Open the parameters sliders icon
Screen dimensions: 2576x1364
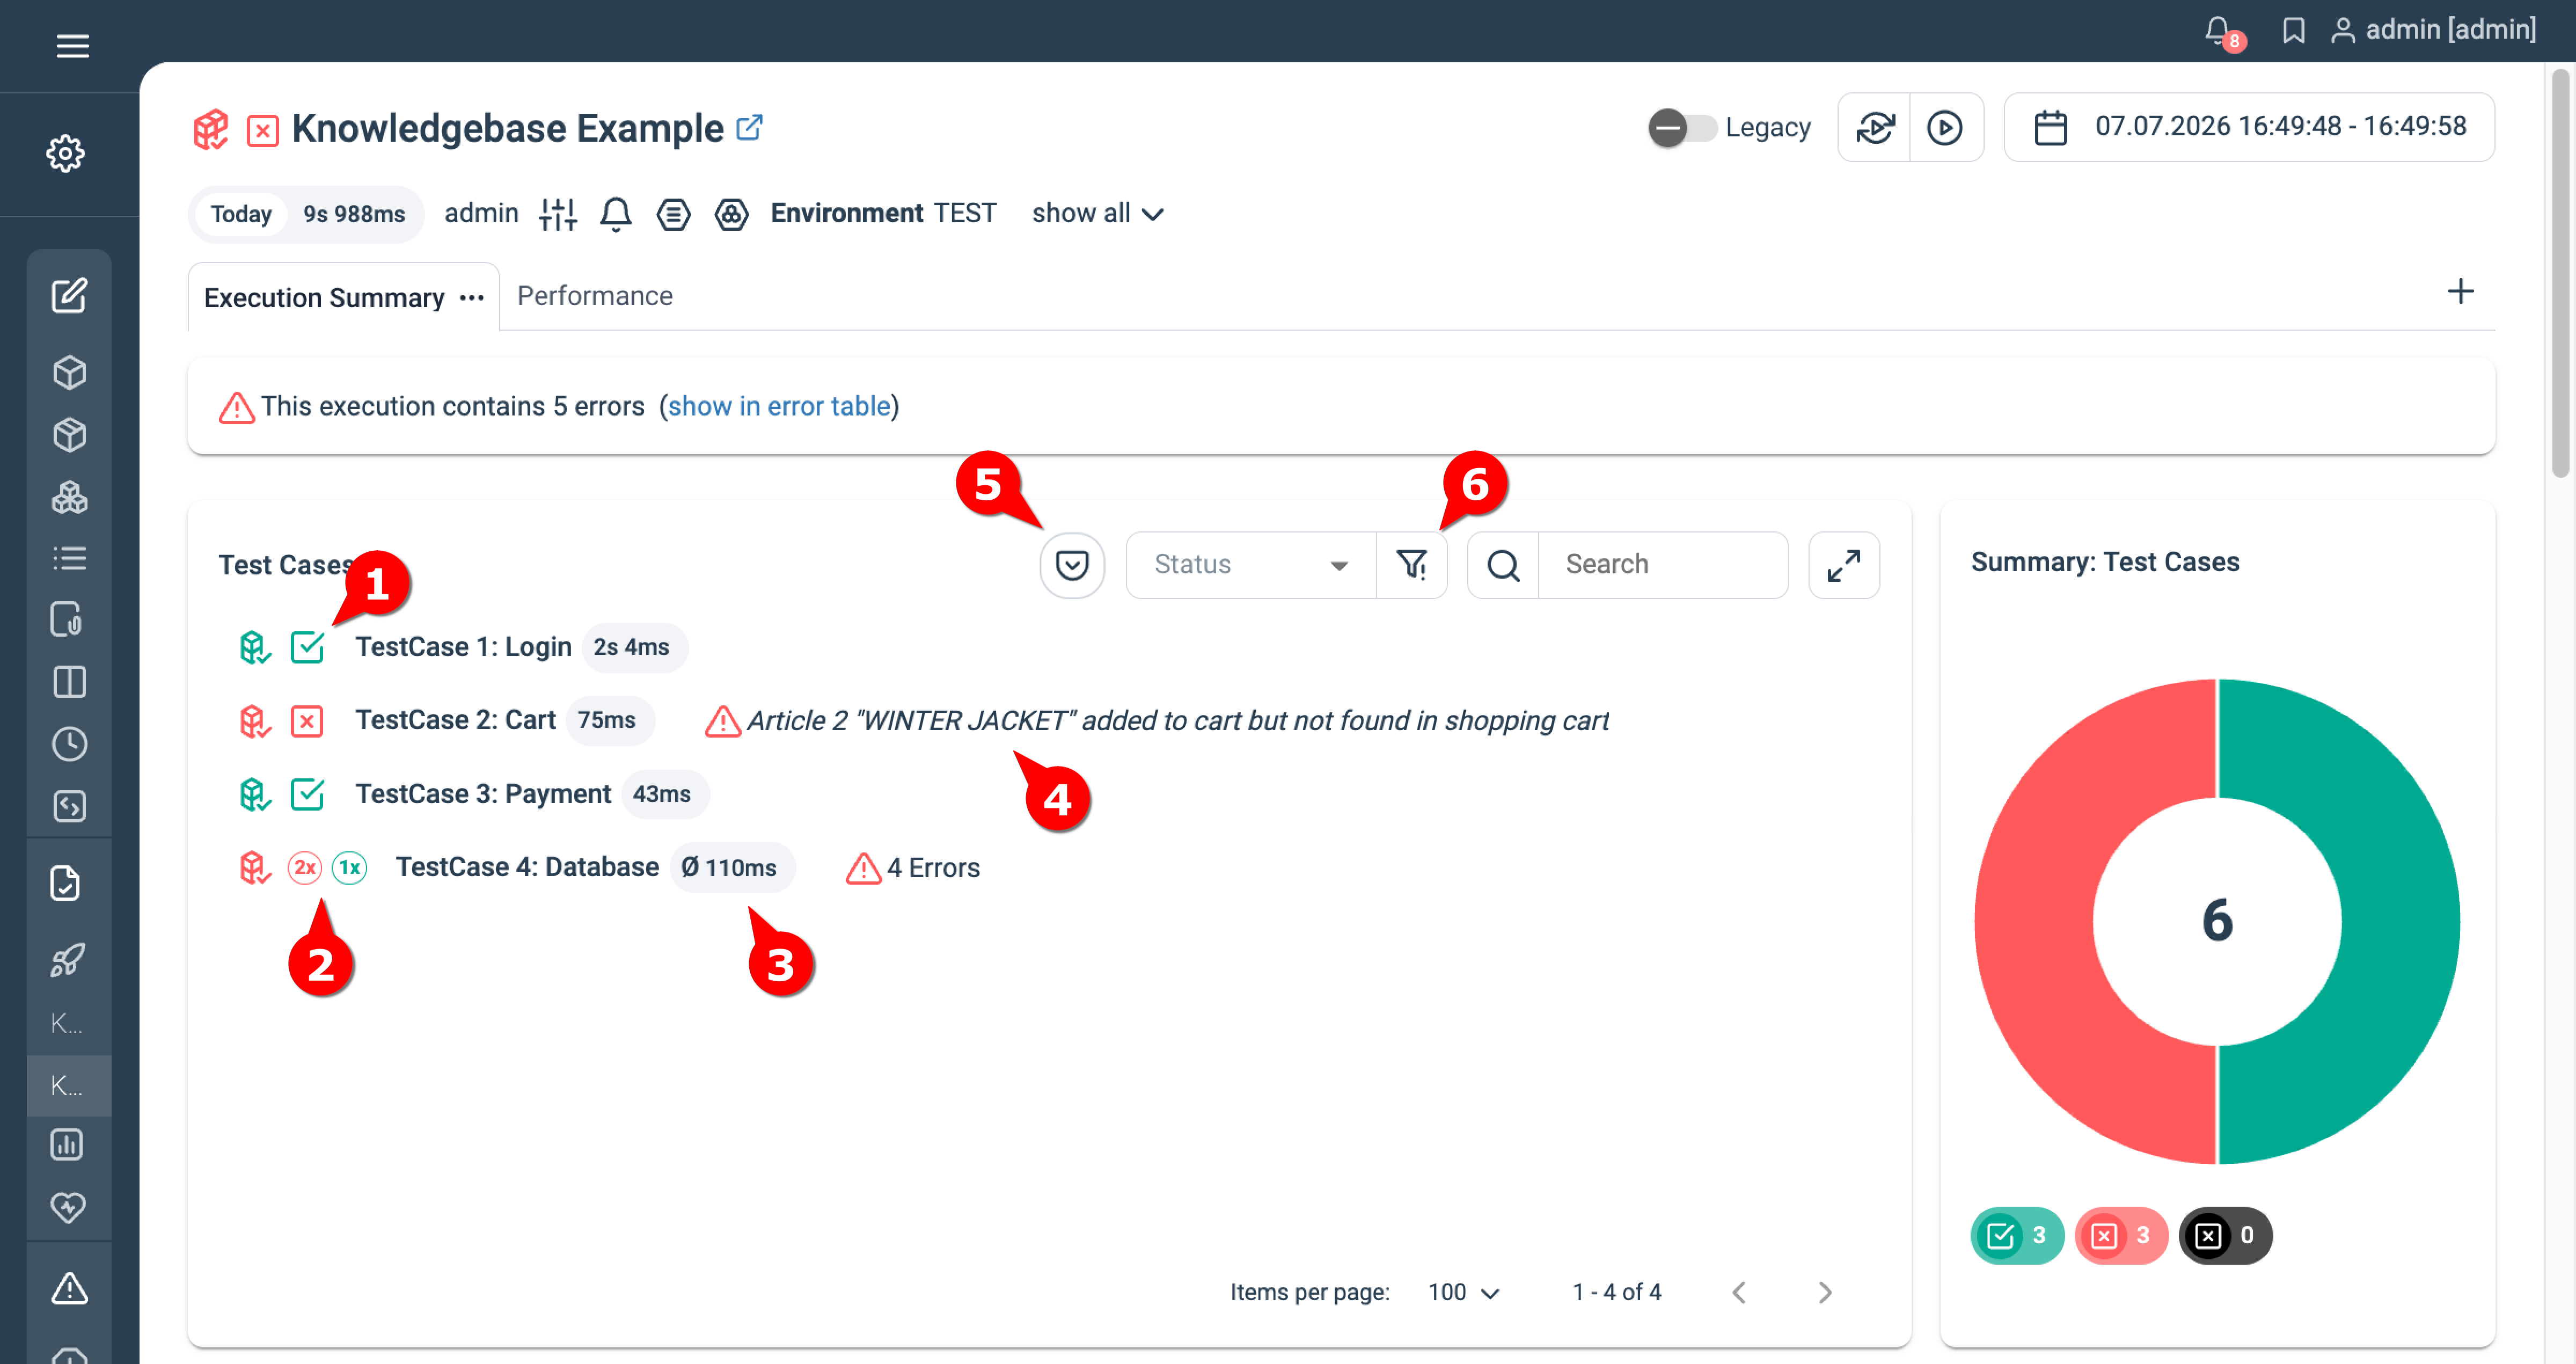coord(558,213)
